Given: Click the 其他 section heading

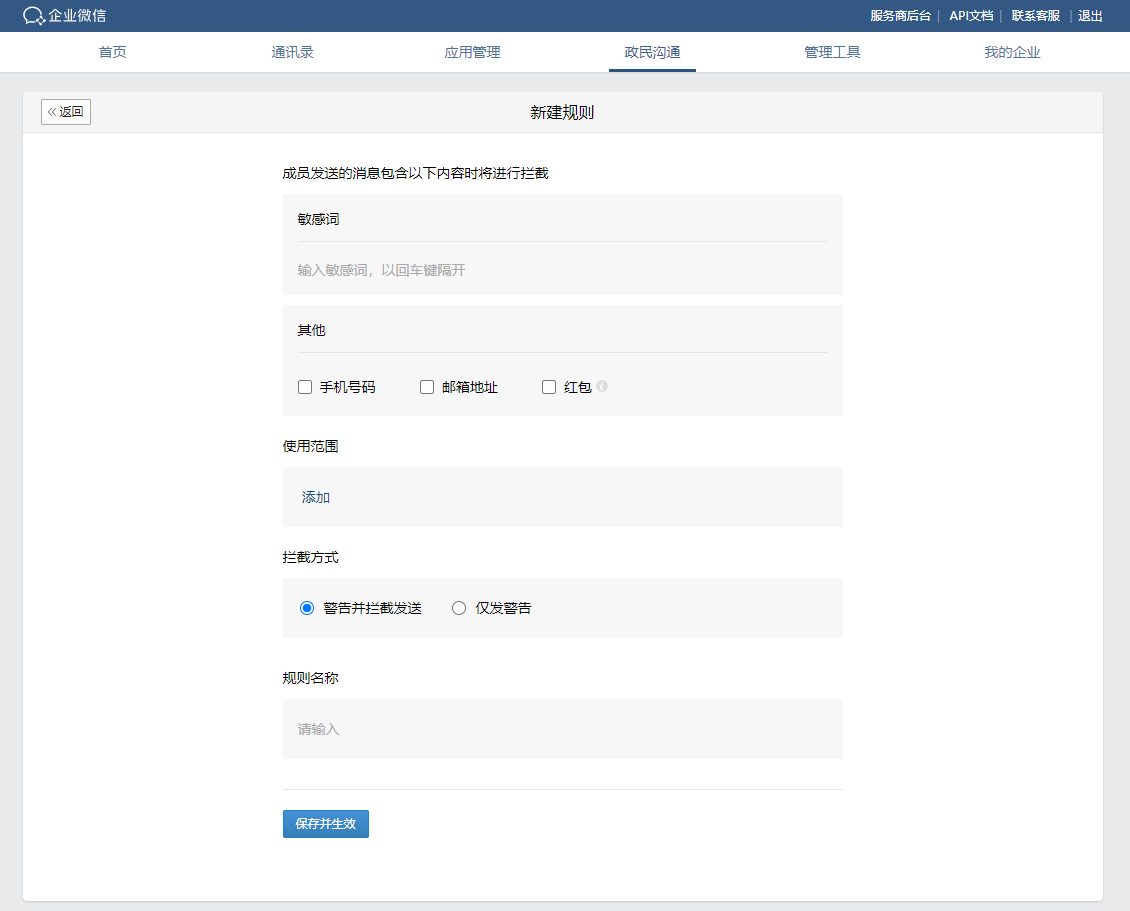Looking at the screenshot, I should tap(311, 330).
